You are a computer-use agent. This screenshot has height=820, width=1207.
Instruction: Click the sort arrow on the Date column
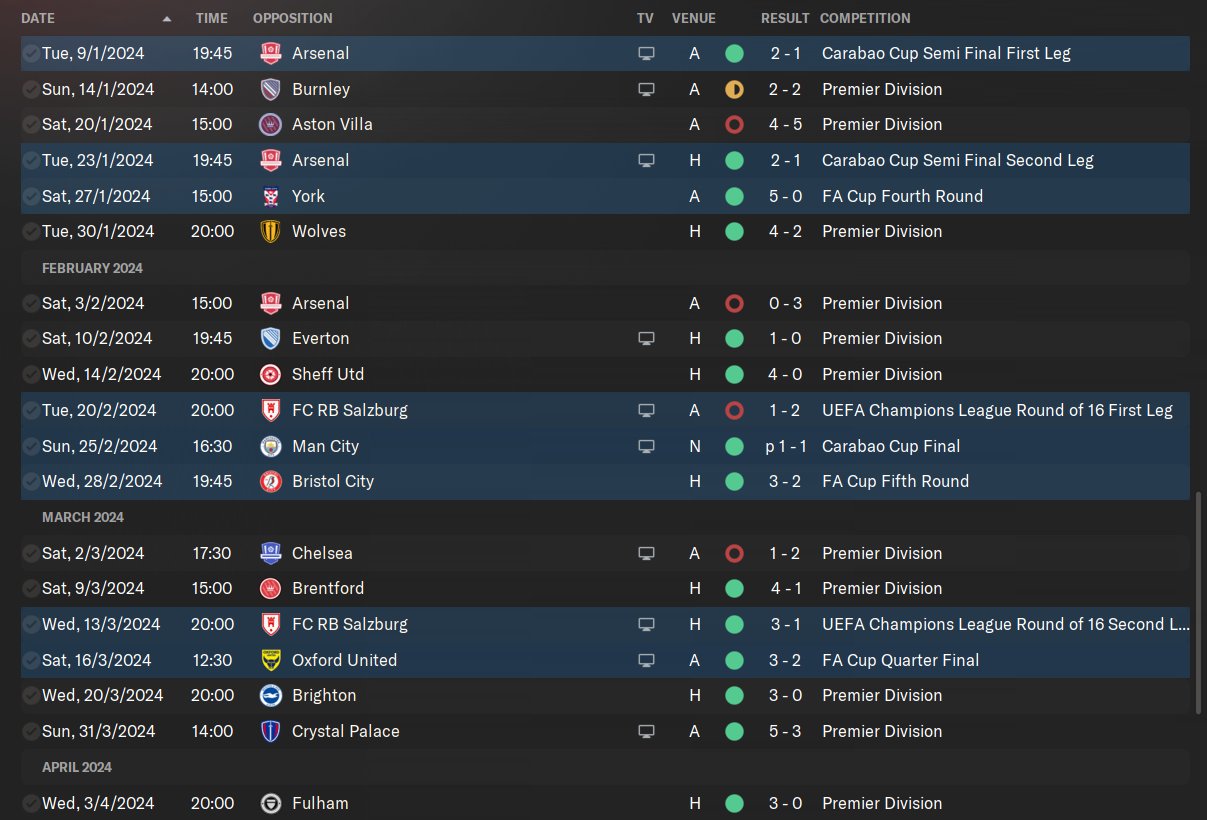(x=166, y=19)
